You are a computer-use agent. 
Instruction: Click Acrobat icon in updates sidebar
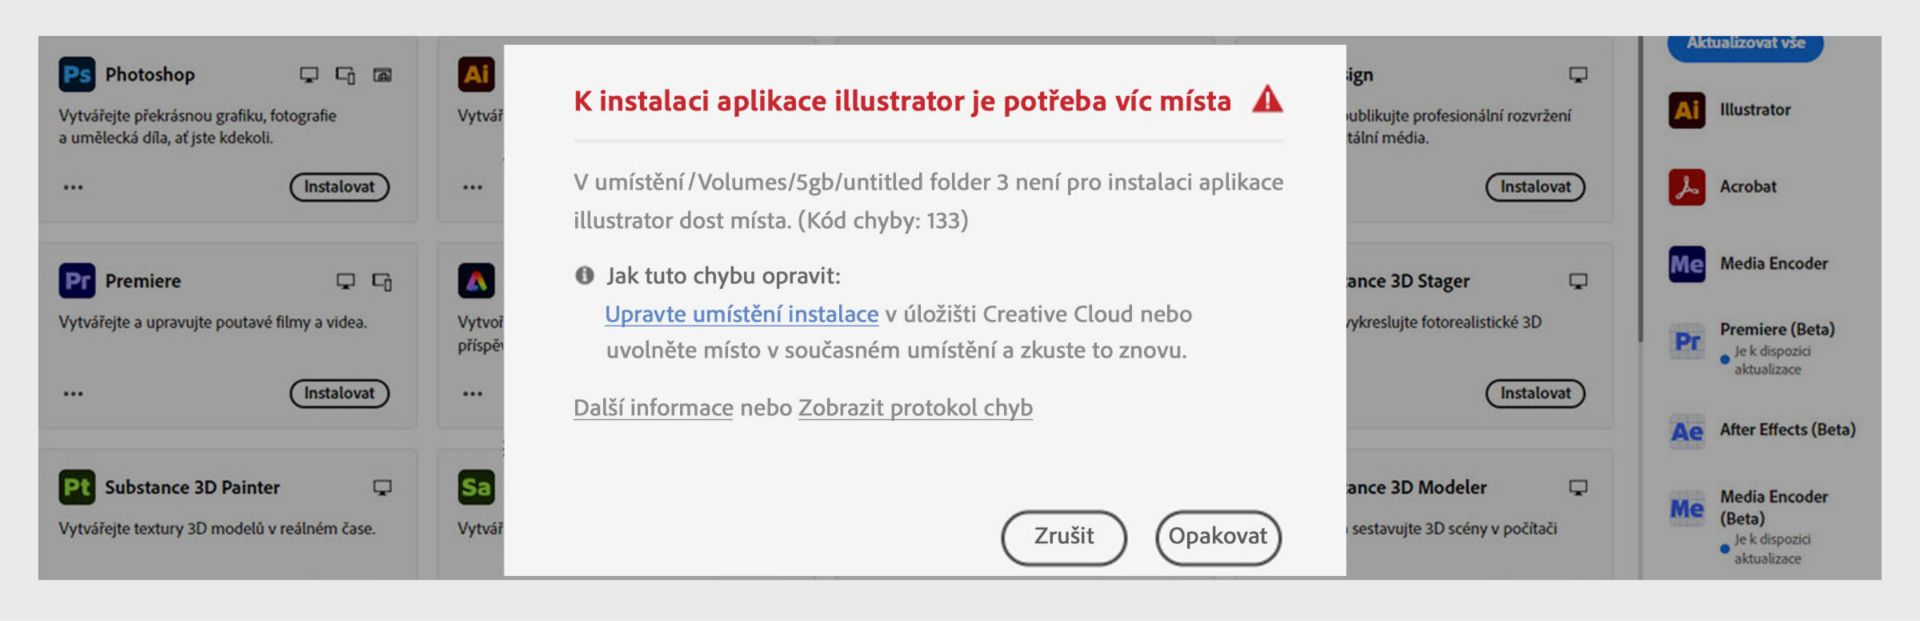point(1687,187)
